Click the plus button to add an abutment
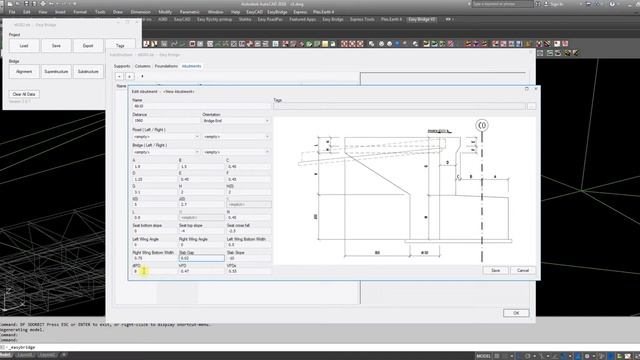The image size is (640, 360). [129, 76]
